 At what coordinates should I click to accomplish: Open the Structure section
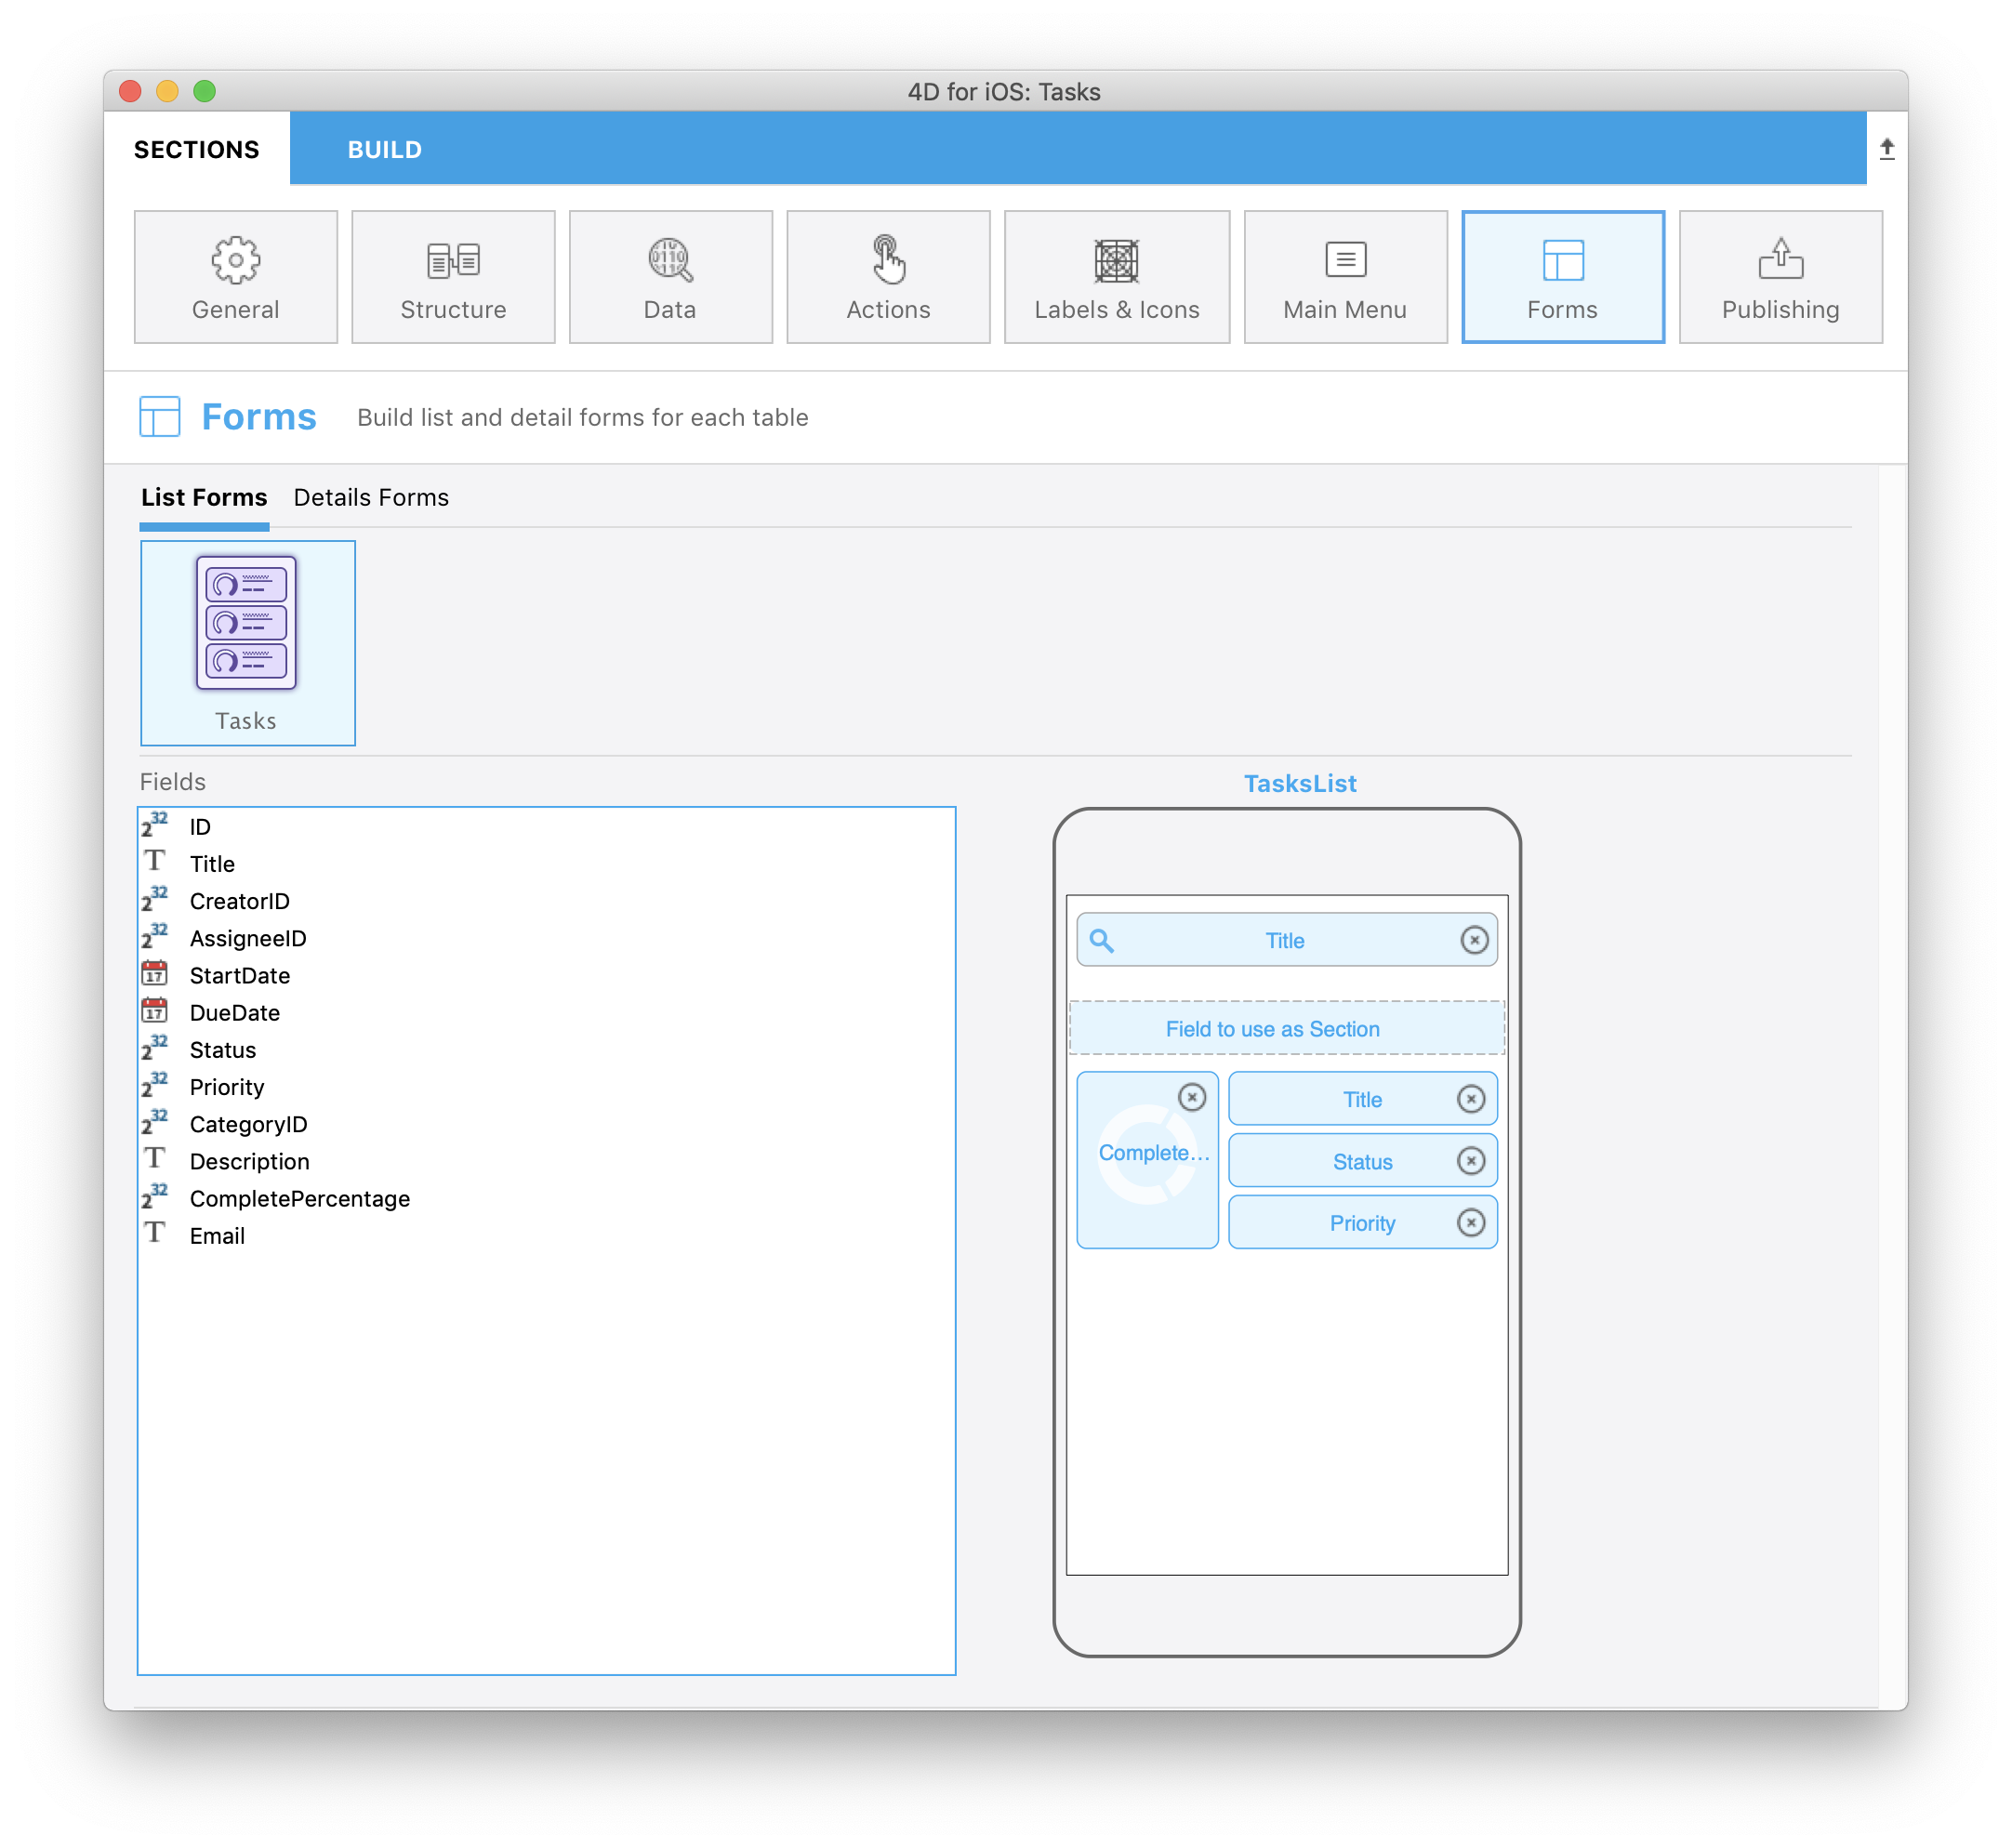(x=452, y=277)
